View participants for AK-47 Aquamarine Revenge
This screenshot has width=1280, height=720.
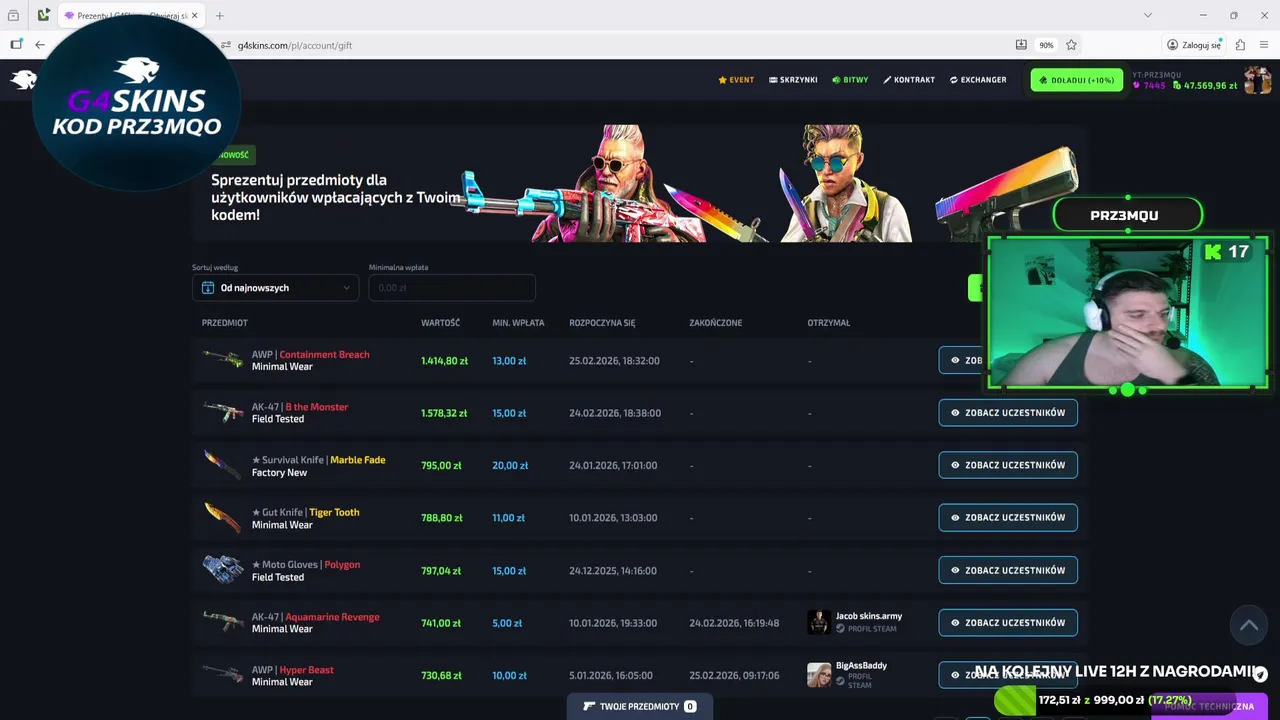(1008, 622)
